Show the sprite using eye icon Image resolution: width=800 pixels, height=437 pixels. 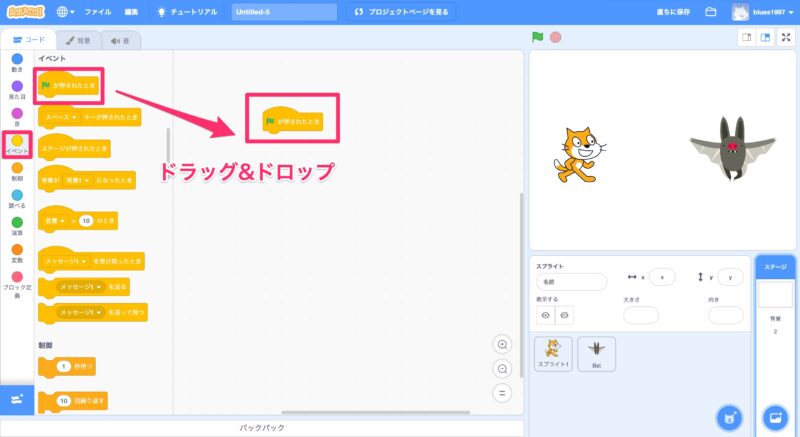[546, 315]
